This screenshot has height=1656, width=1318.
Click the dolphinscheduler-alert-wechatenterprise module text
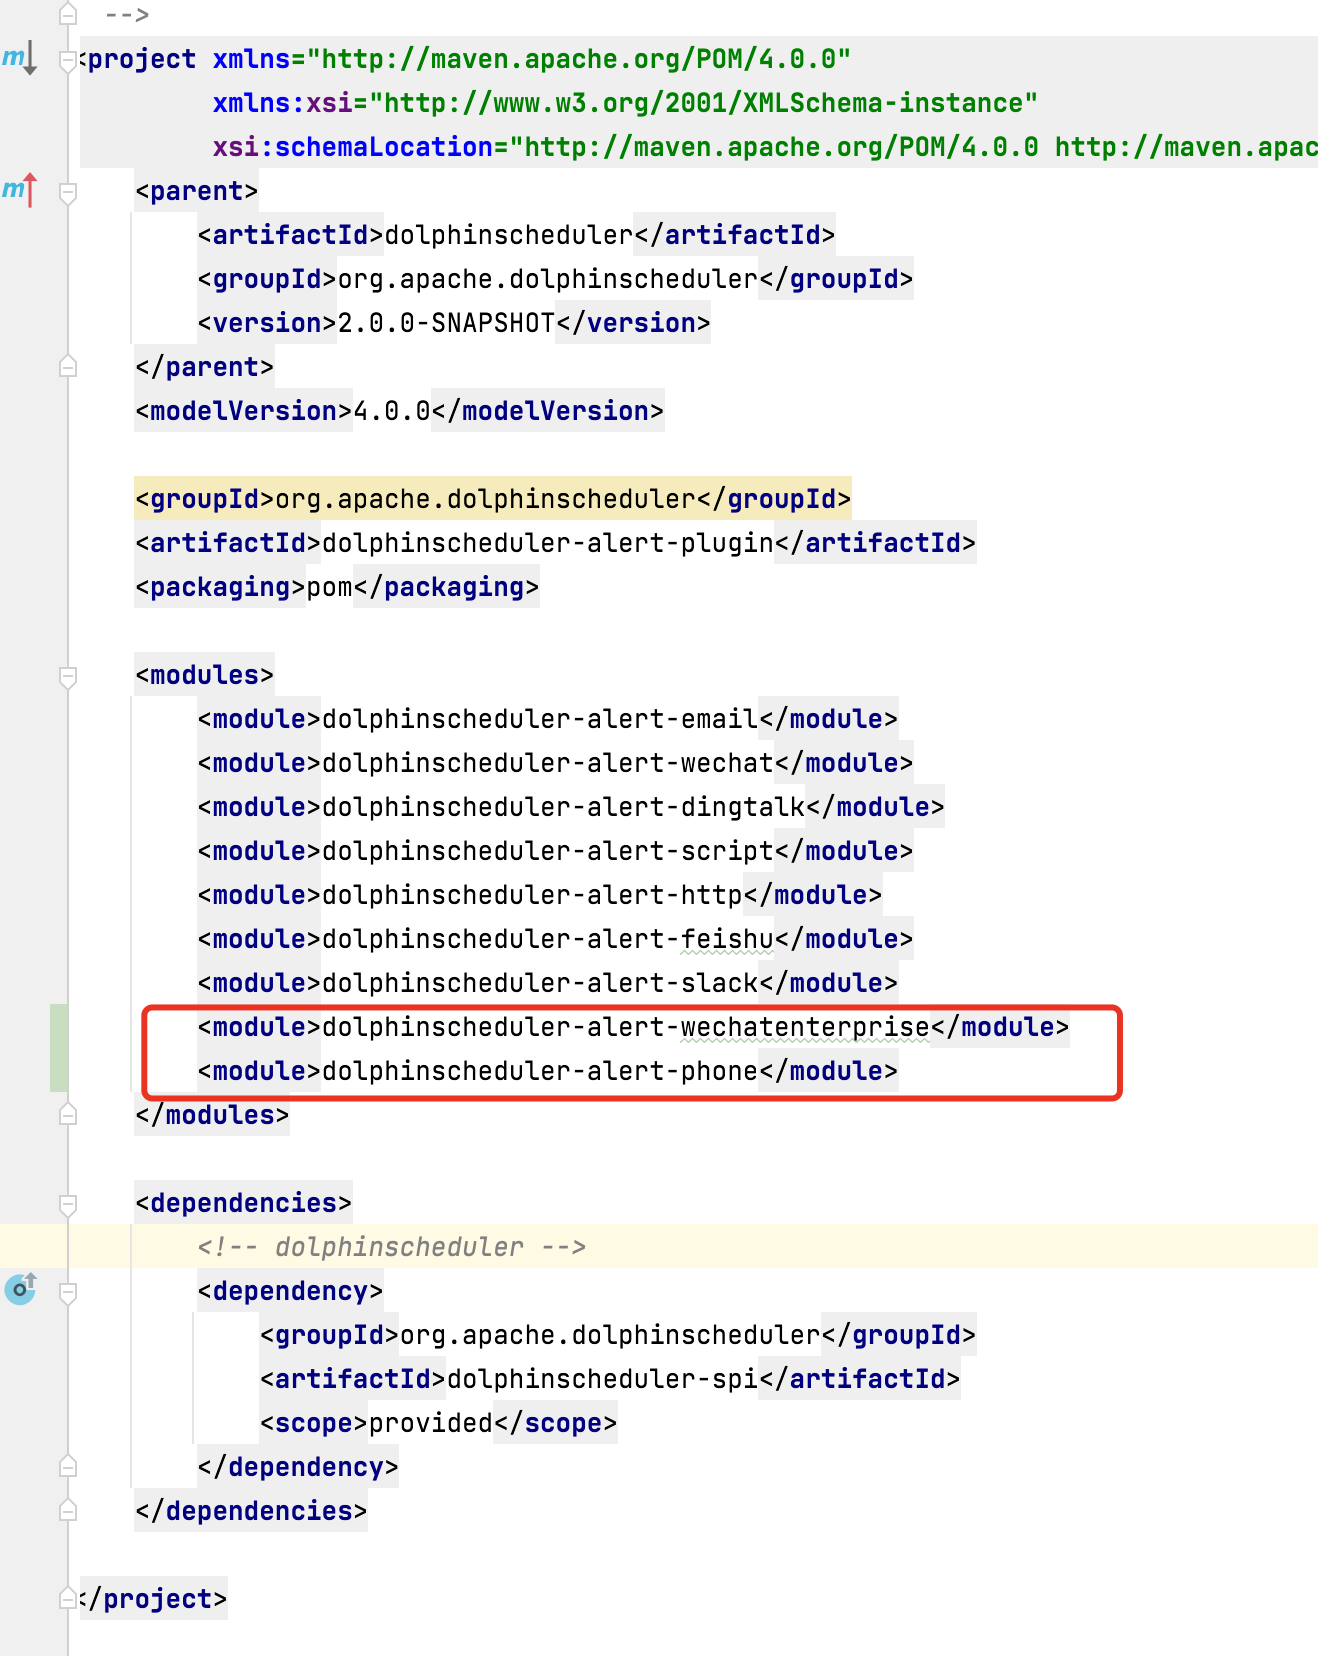[x=626, y=1027]
